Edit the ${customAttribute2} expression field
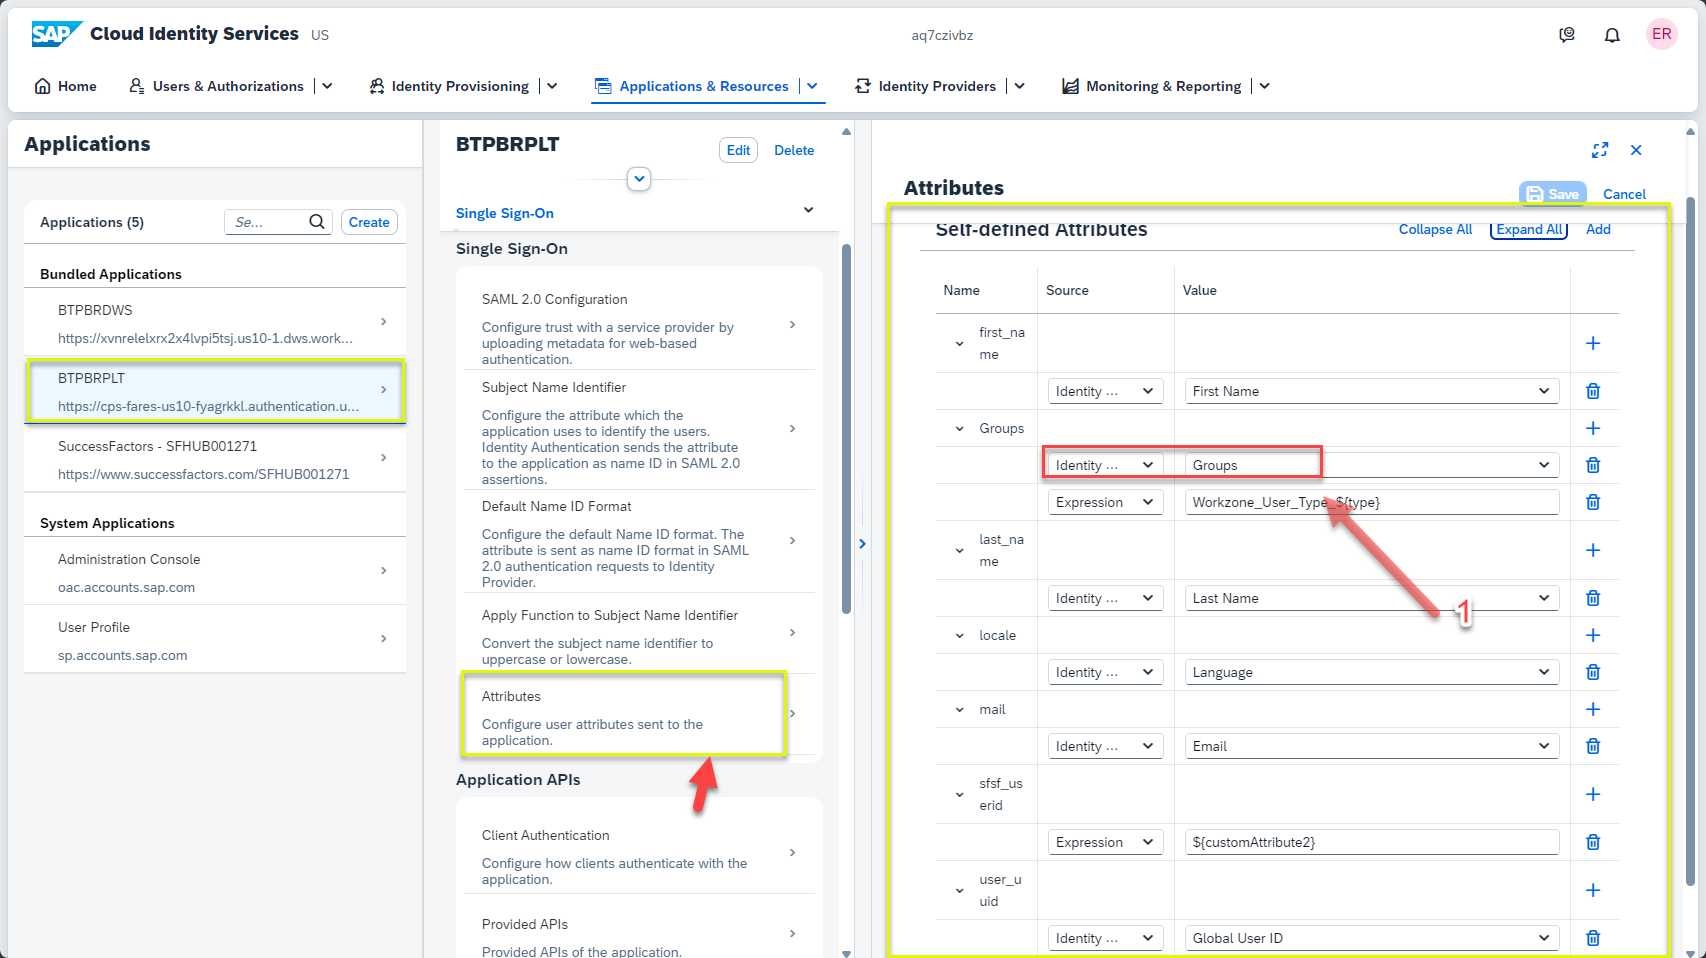This screenshot has width=1706, height=958. click(1371, 842)
